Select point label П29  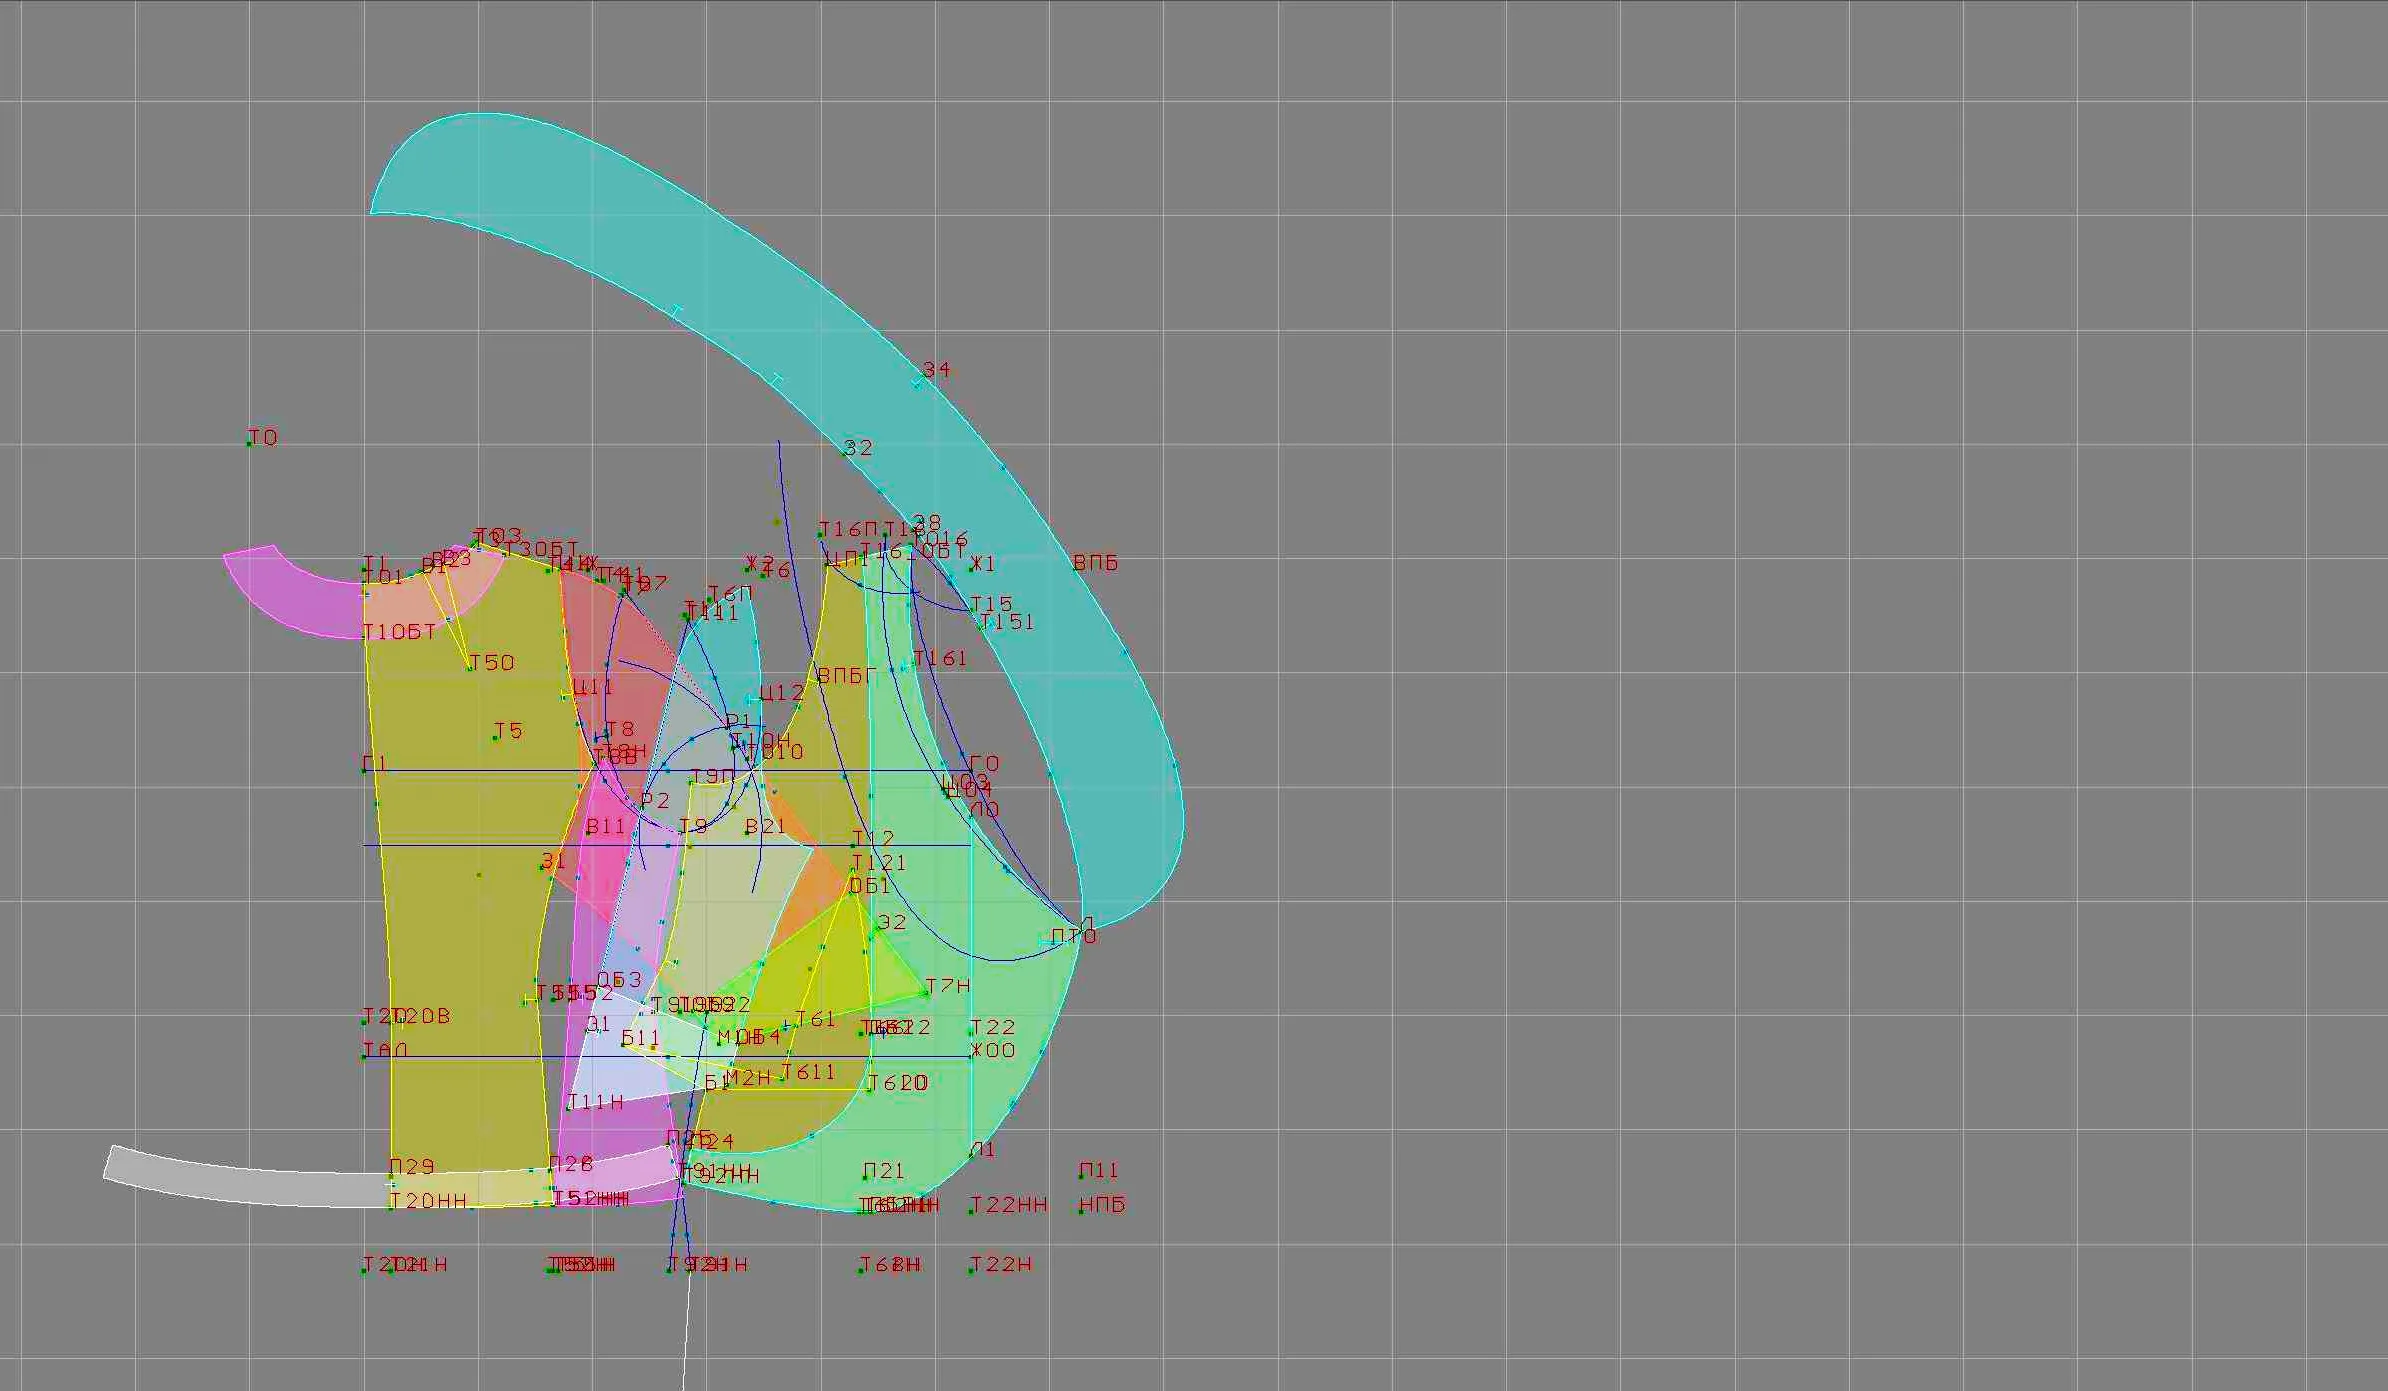pyautogui.click(x=412, y=1166)
